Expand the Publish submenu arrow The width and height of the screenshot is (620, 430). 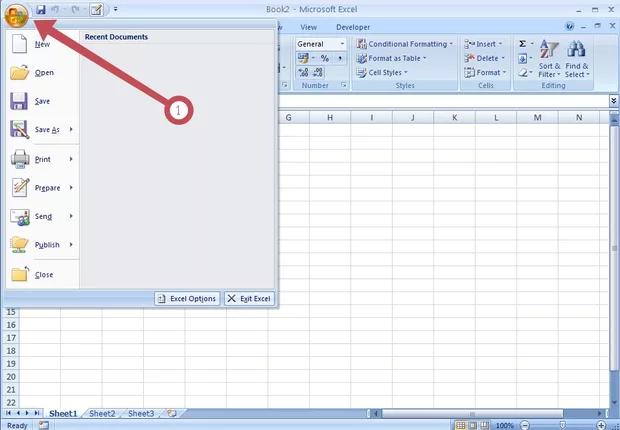coord(71,244)
